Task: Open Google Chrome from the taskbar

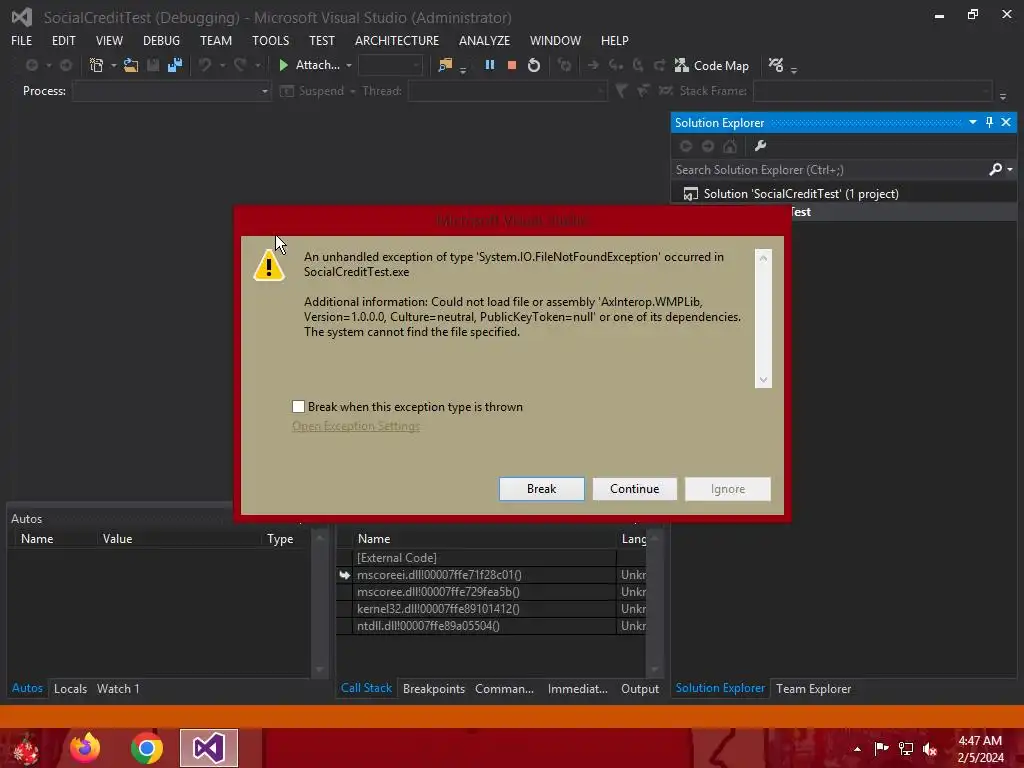Action: pos(147,748)
